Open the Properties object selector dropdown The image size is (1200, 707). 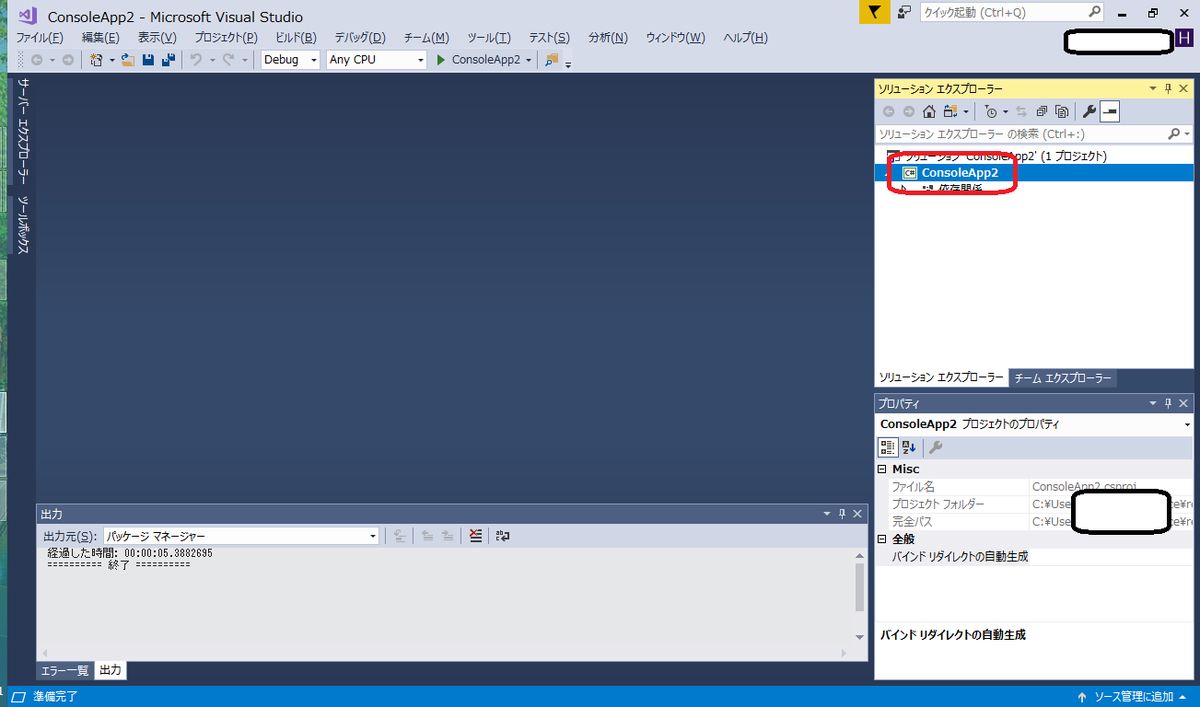tap(1186, 424)
